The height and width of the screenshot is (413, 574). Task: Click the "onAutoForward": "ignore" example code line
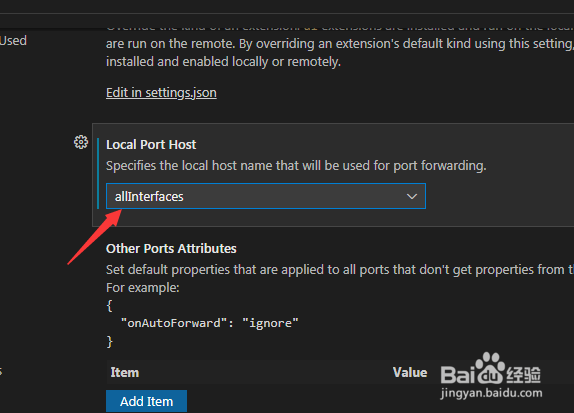[209, 323]
